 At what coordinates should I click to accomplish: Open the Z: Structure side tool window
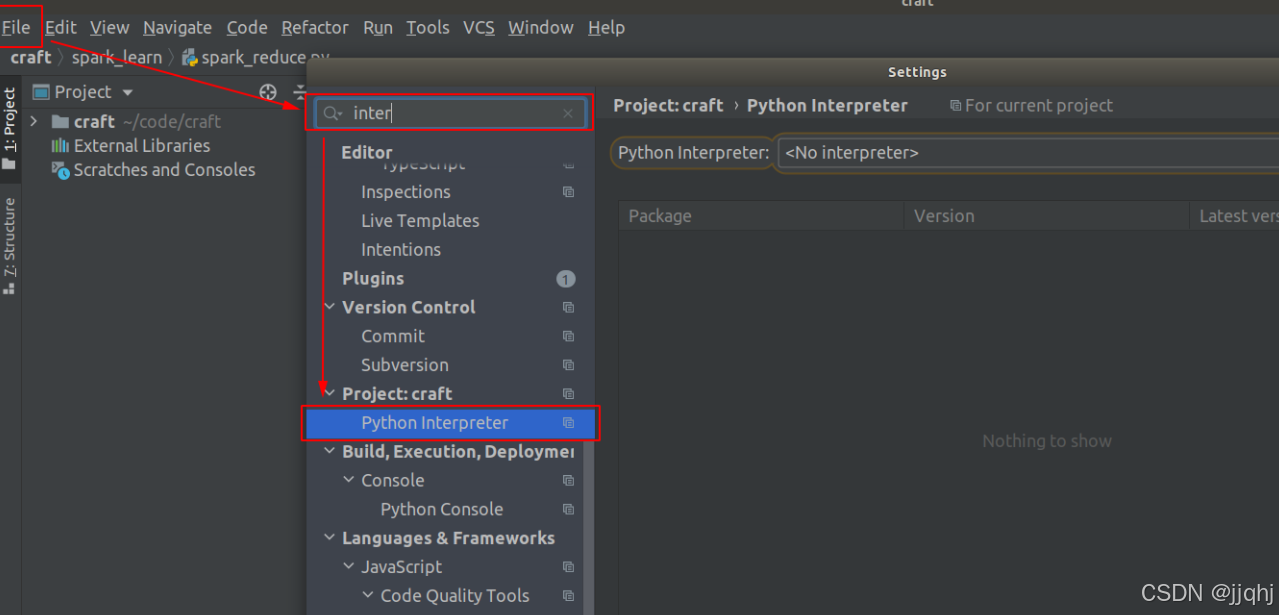10,245
